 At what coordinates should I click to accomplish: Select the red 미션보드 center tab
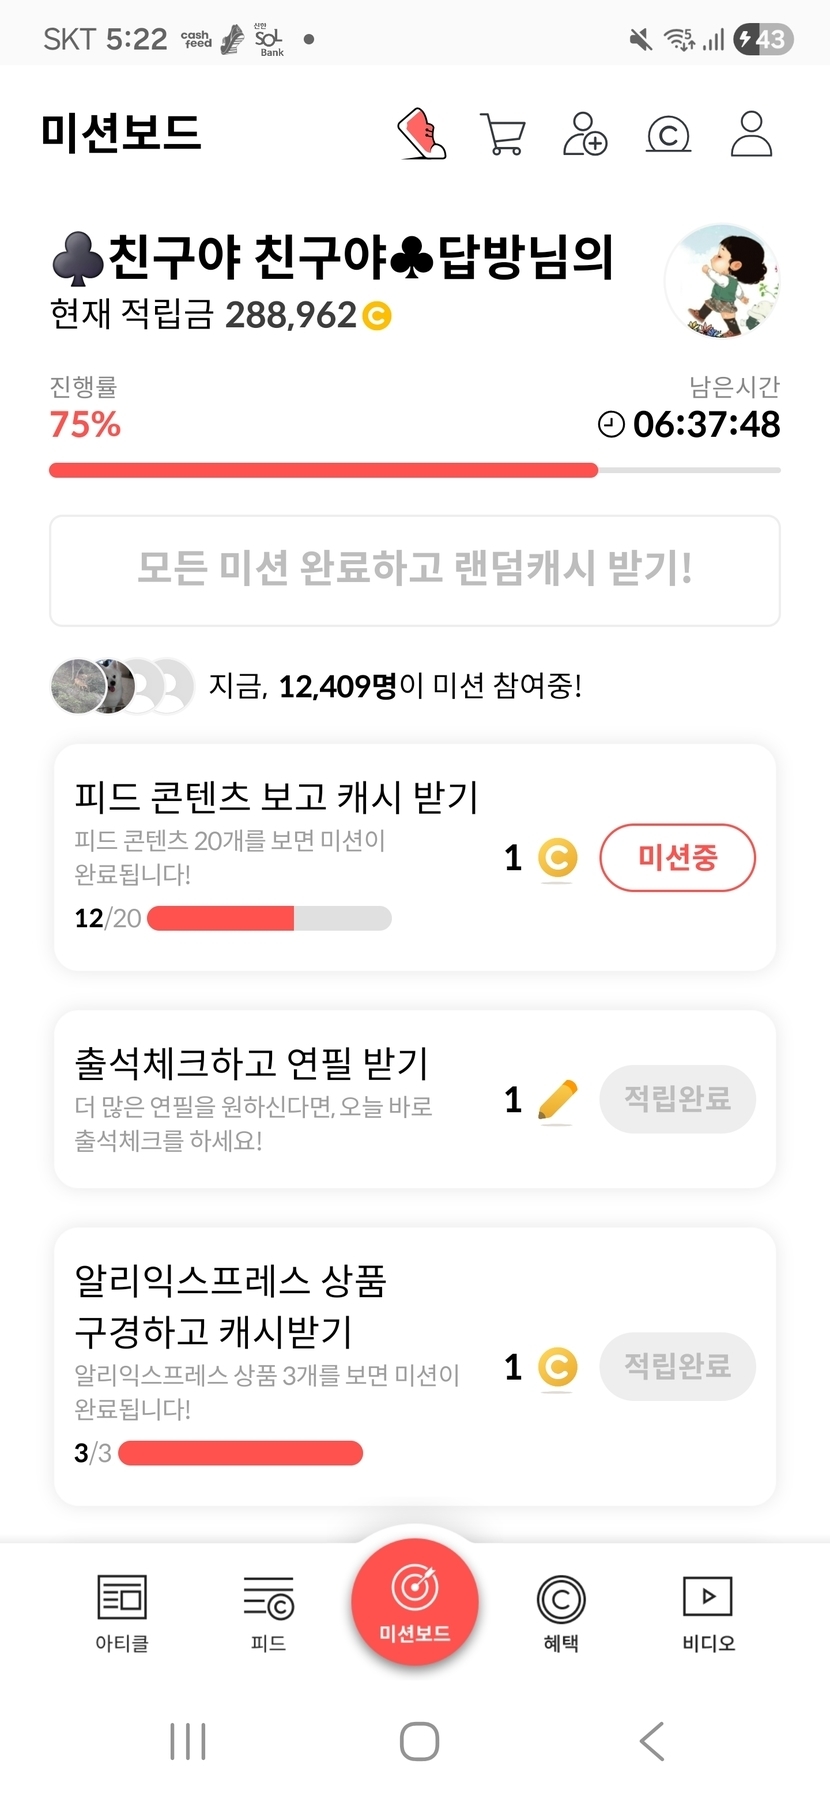pos(415,1602)
